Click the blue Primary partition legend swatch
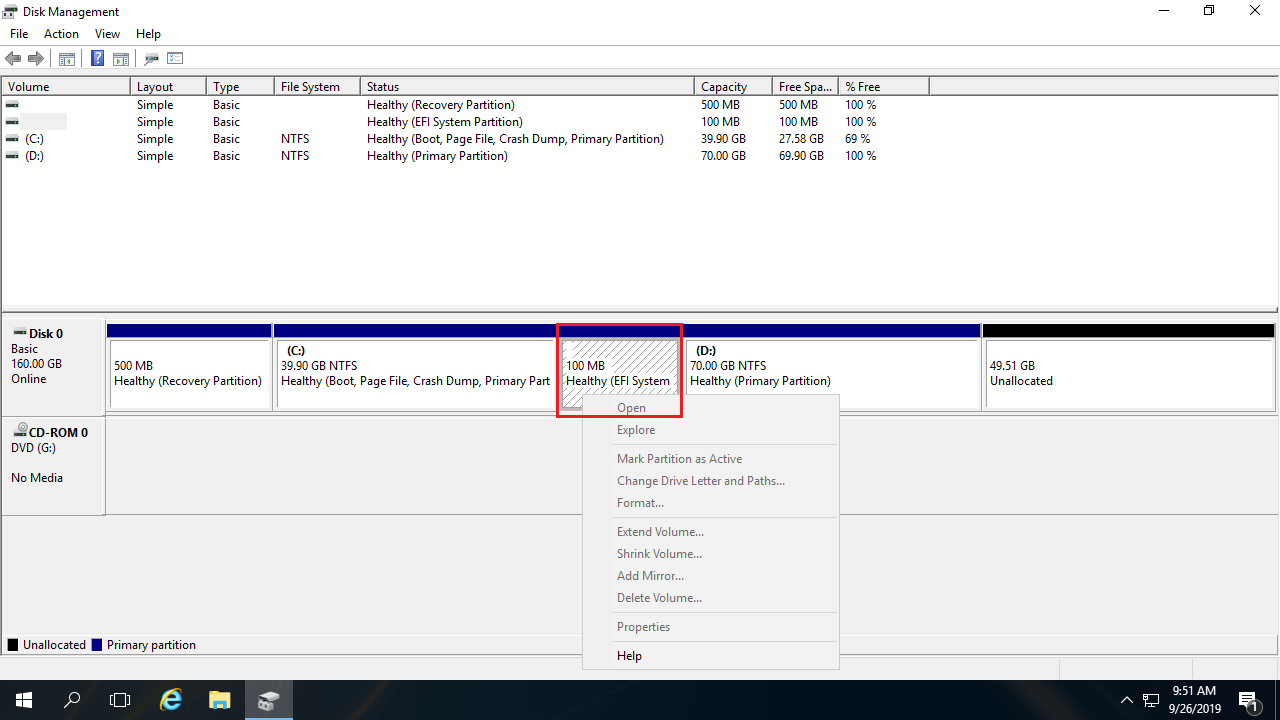Viewport: 1280px width, 720px height. 97,645
